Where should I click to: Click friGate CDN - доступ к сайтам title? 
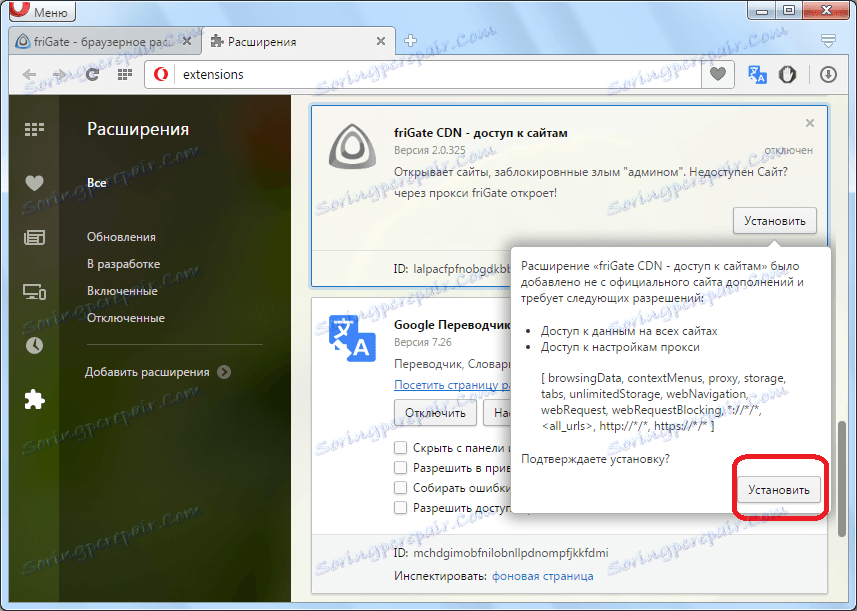click(x=480, y=133)
